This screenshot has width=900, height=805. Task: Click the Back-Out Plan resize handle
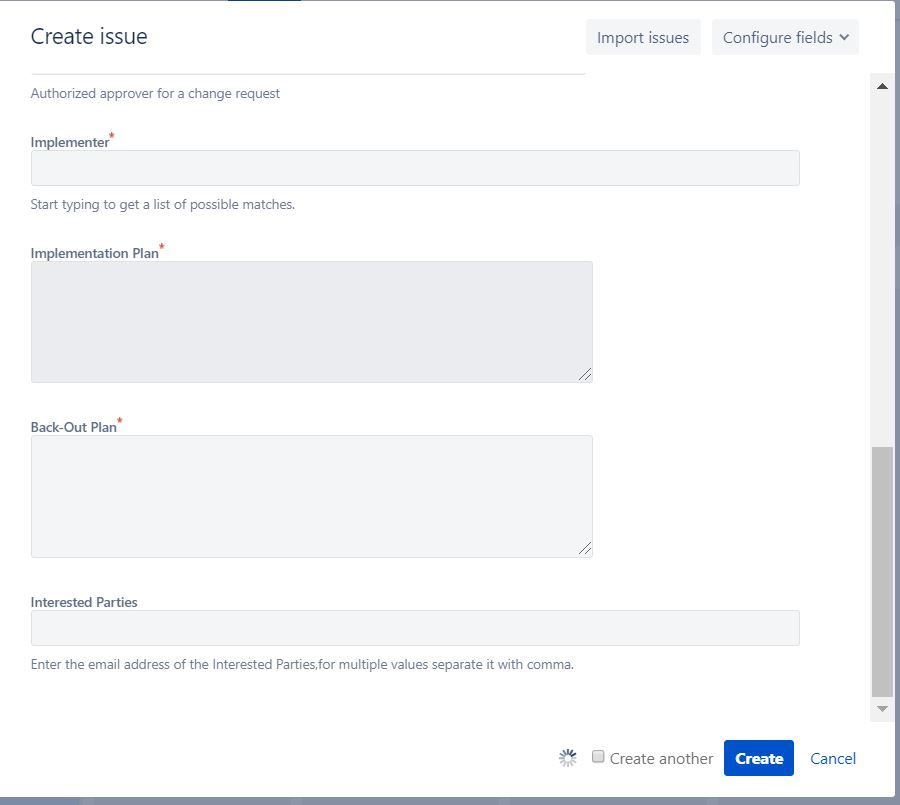tap(585, 549)
